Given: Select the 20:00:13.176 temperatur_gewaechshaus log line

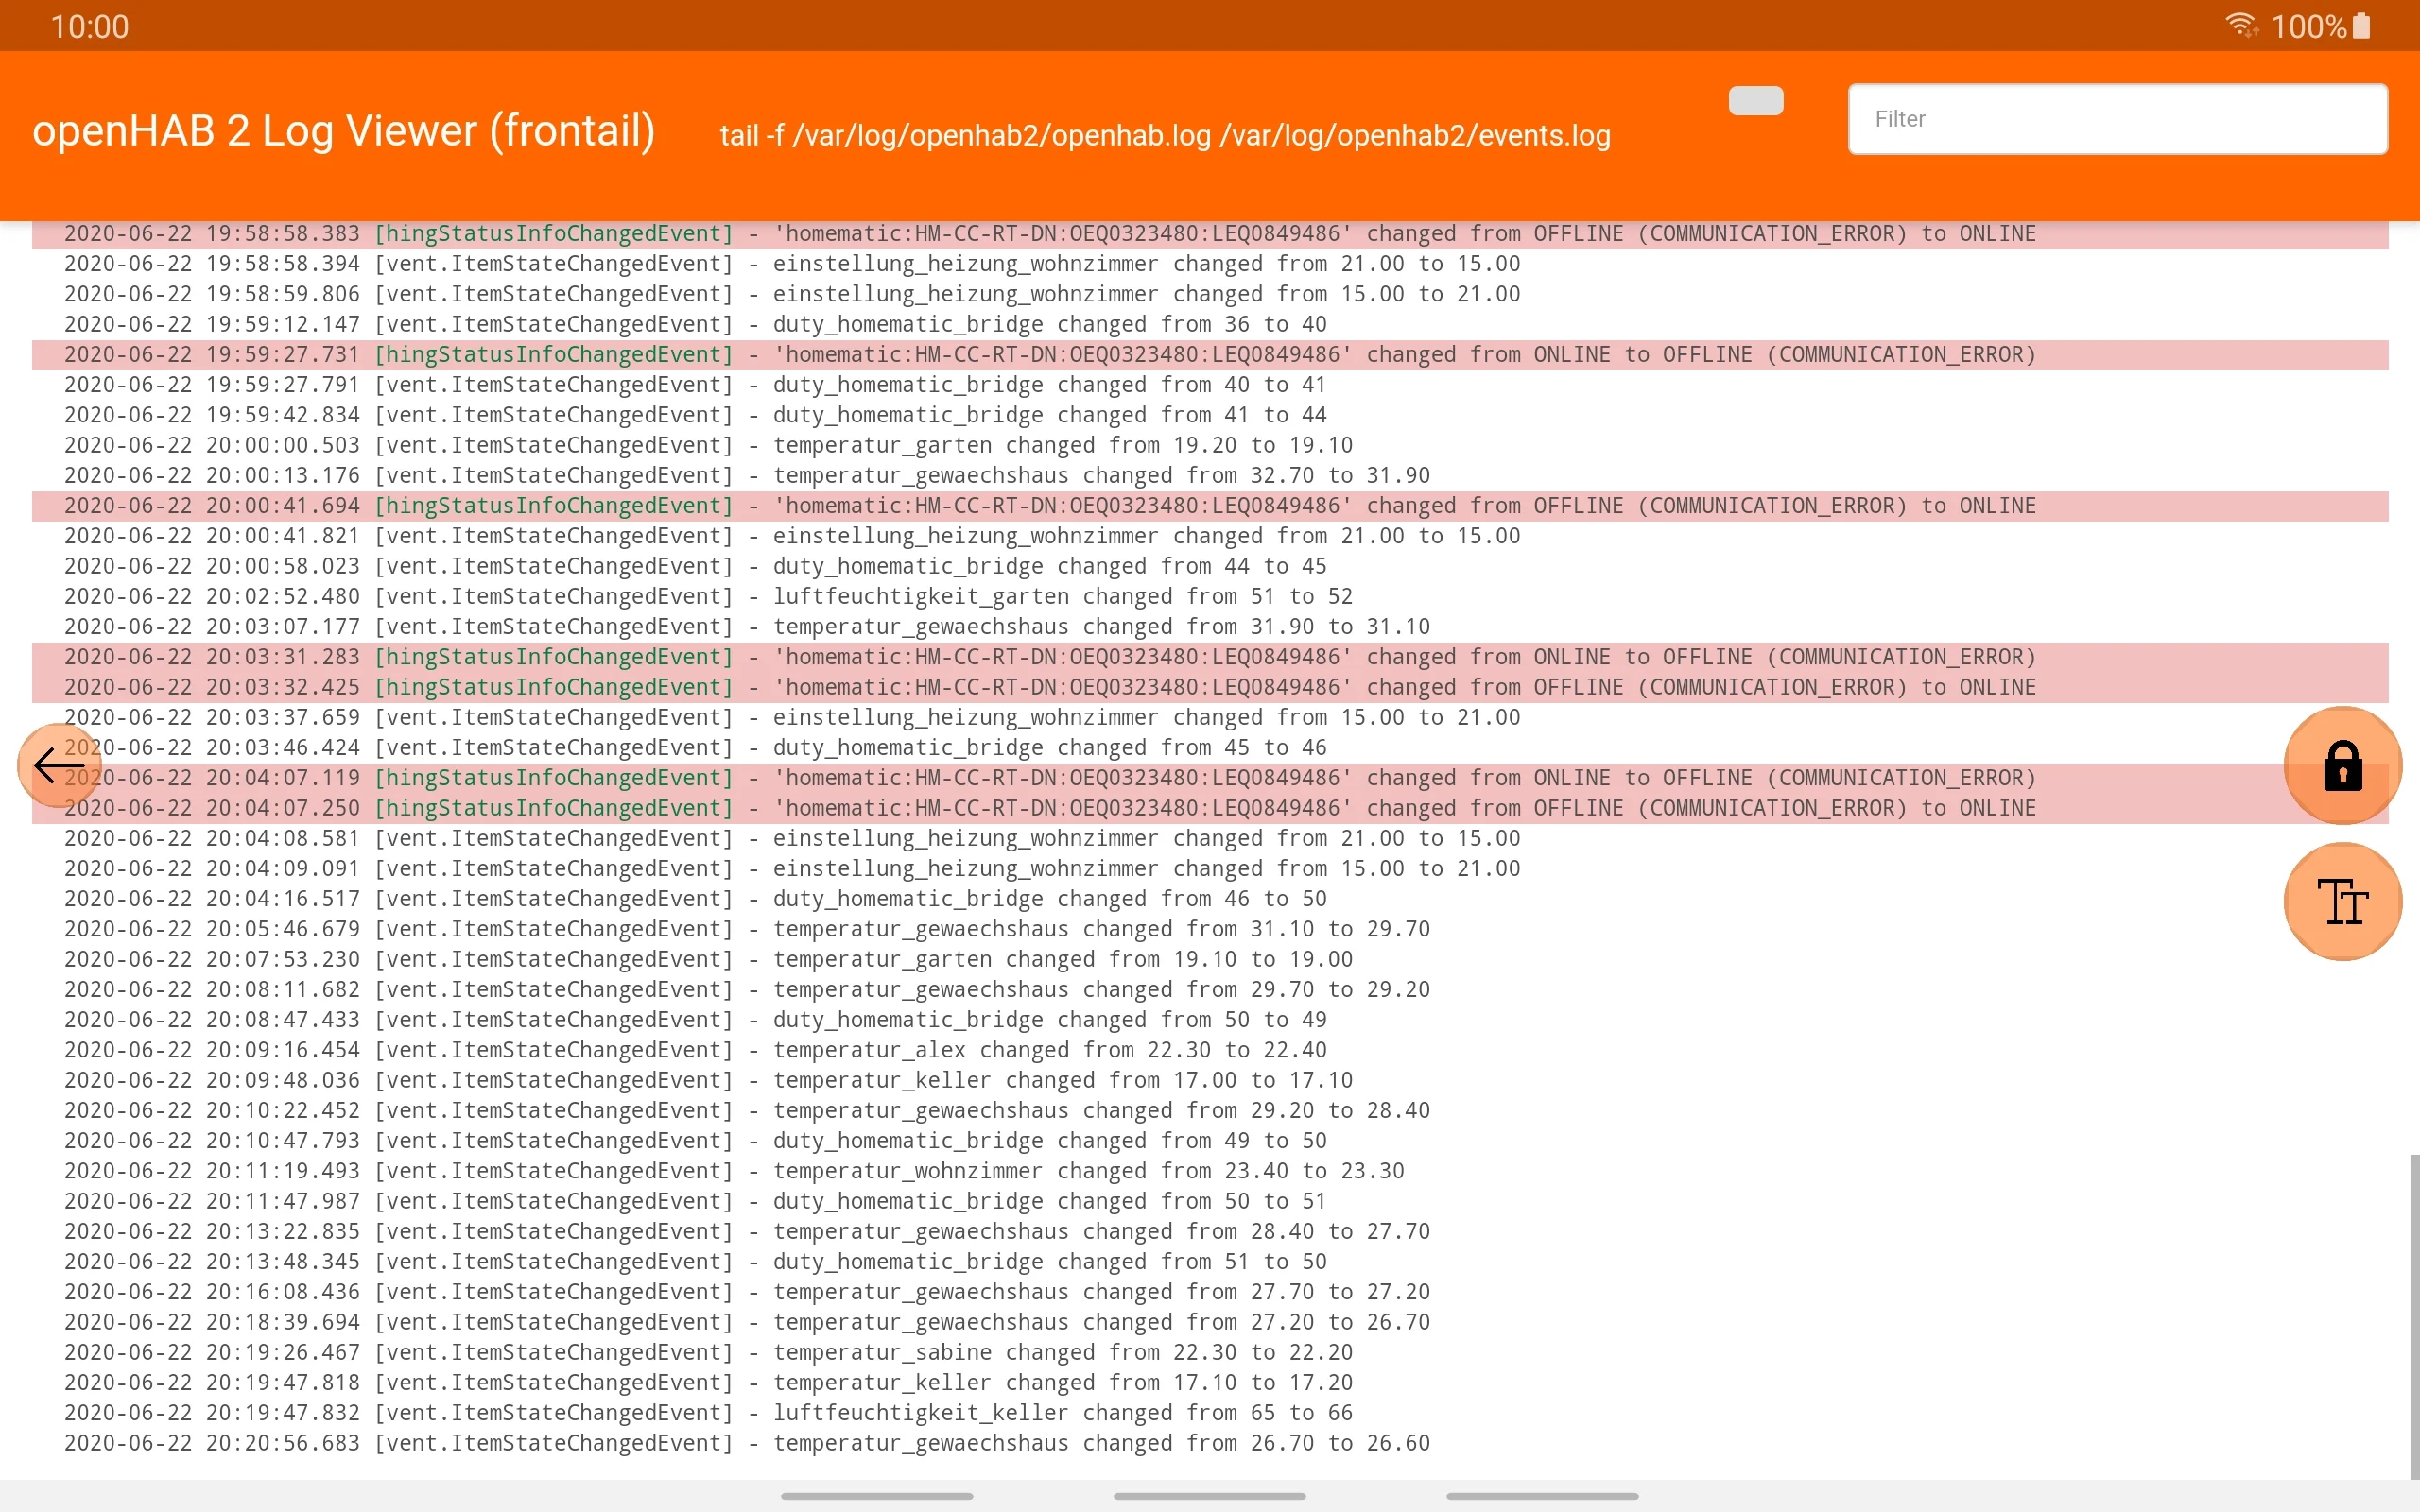Looking at the screenshot, I should (1210, 476).
